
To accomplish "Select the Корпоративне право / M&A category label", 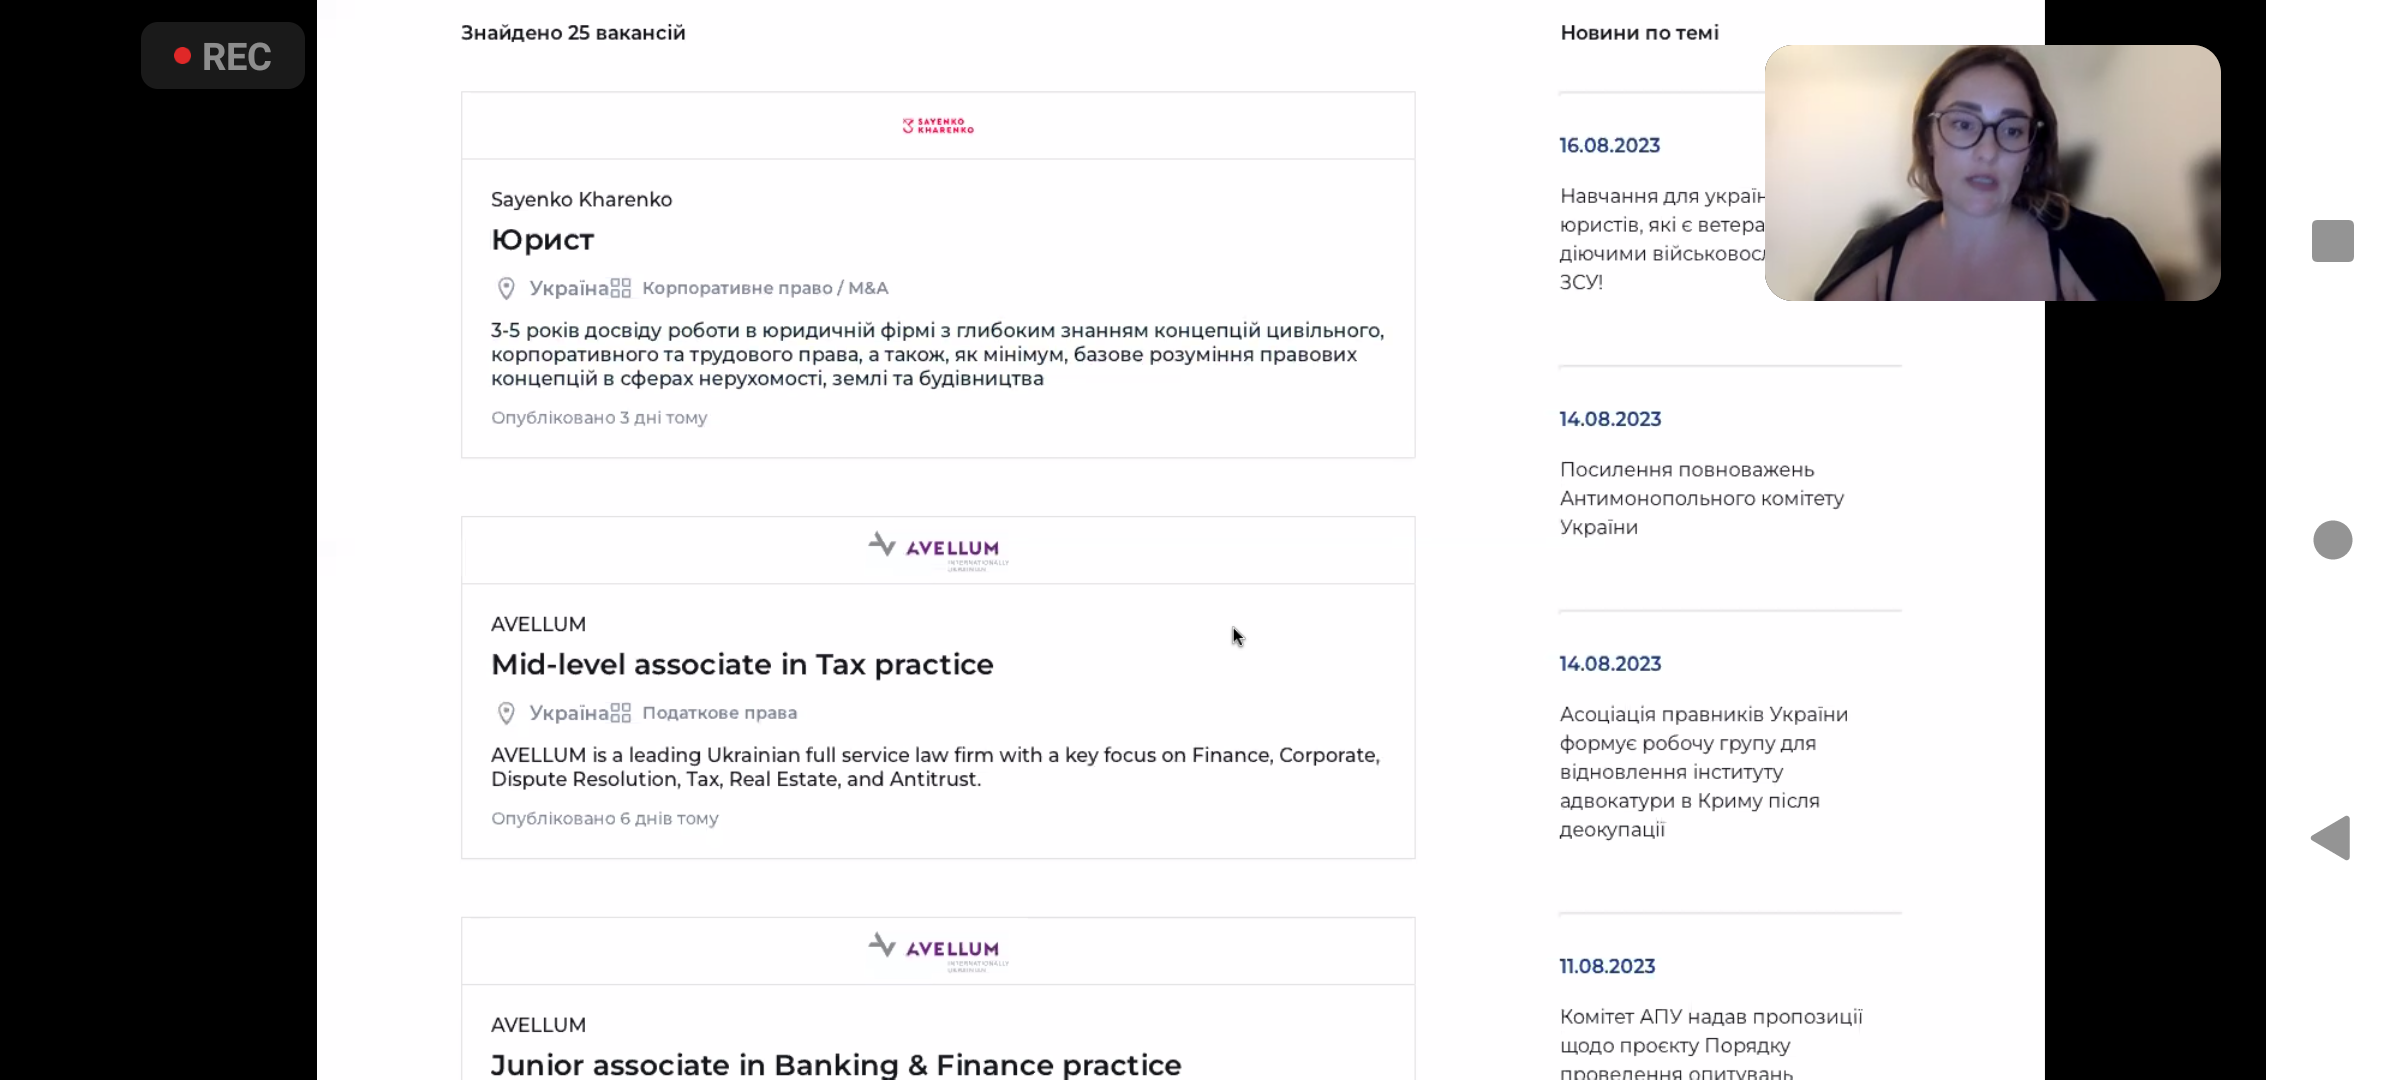I will (765, 289).
